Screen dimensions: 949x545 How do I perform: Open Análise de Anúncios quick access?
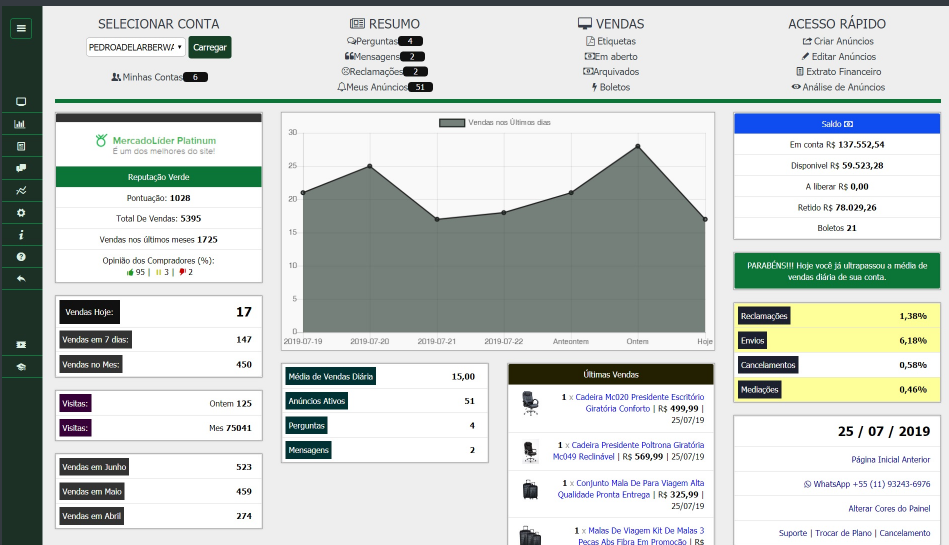pyautogui.click(x=838, y=87)
